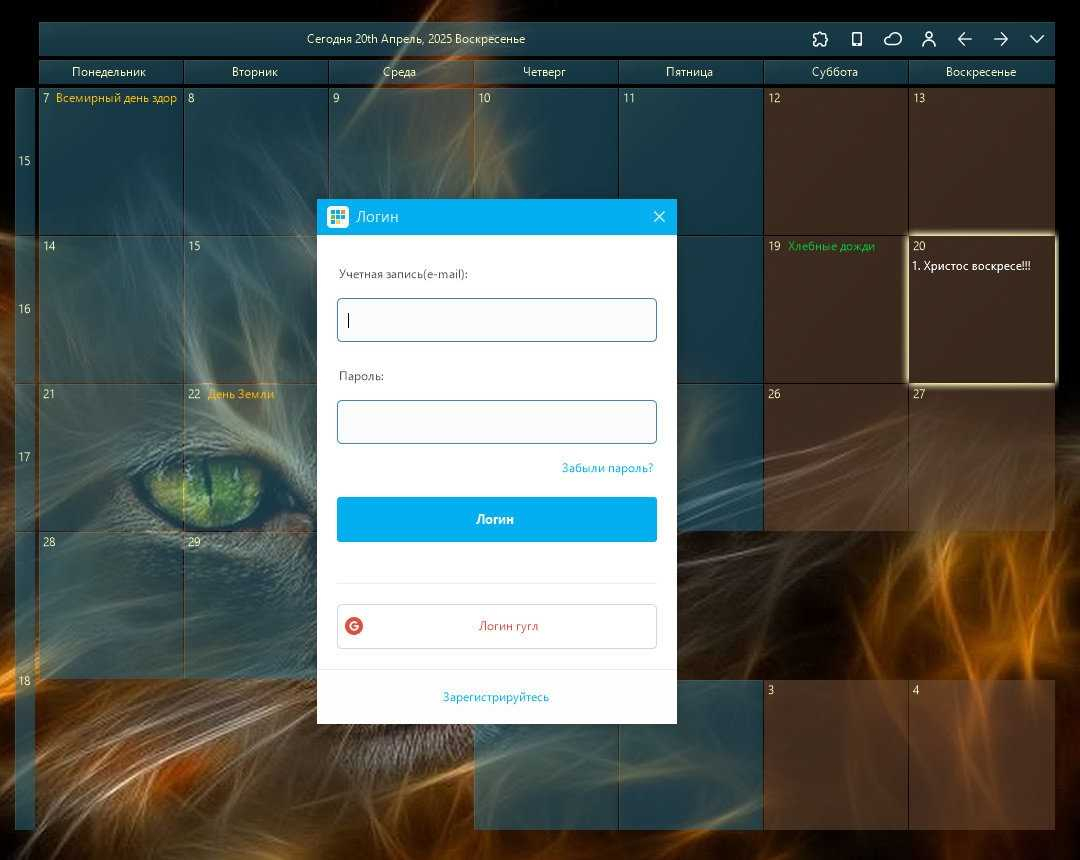Select week number 16 in sidebar

click(x=24, y=309)
